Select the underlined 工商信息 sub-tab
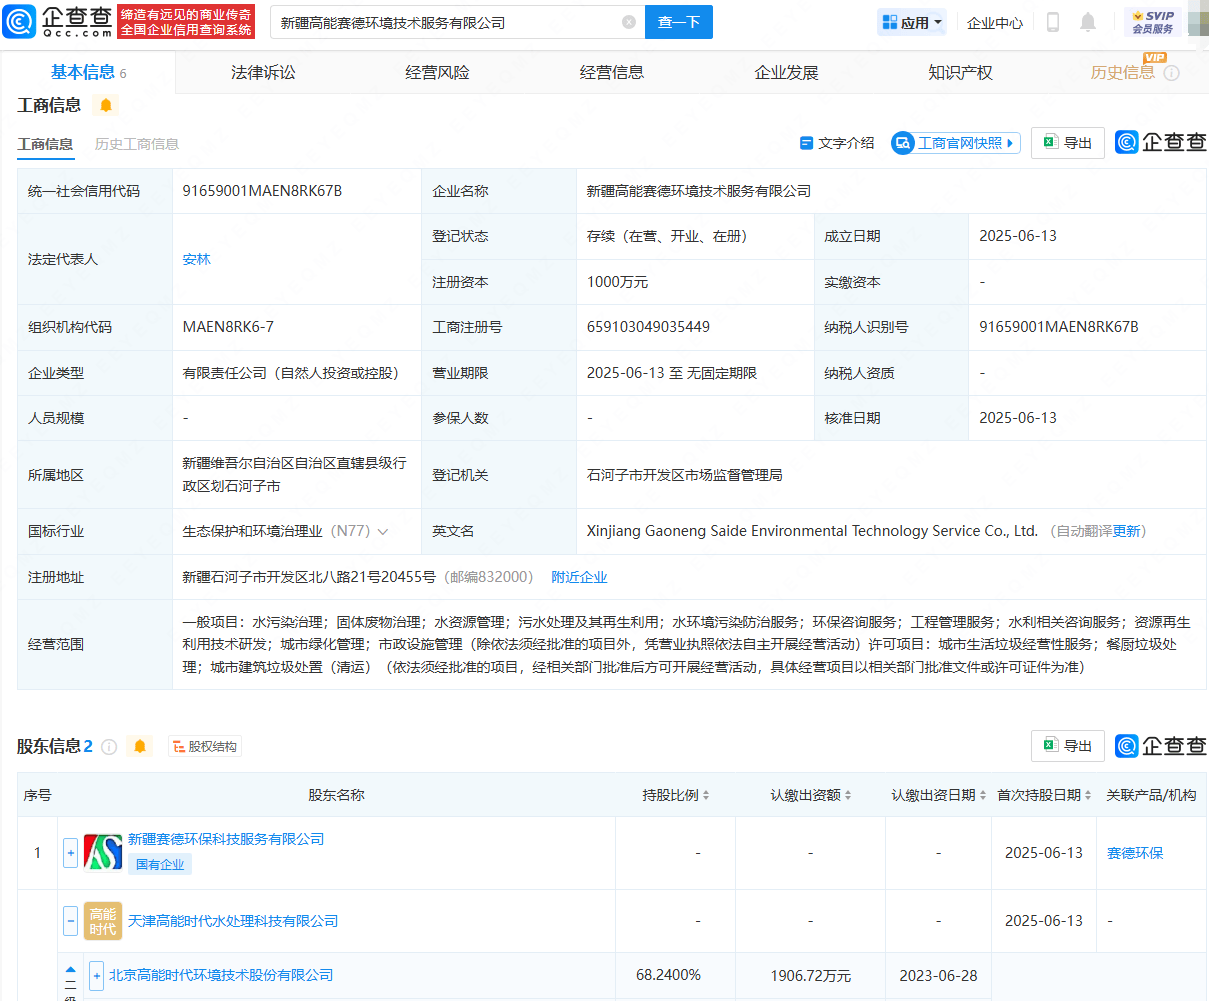 [x=45, y=144]
